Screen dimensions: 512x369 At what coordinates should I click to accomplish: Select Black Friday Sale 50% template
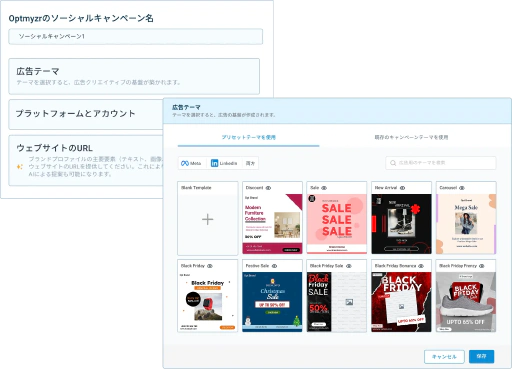337,302
